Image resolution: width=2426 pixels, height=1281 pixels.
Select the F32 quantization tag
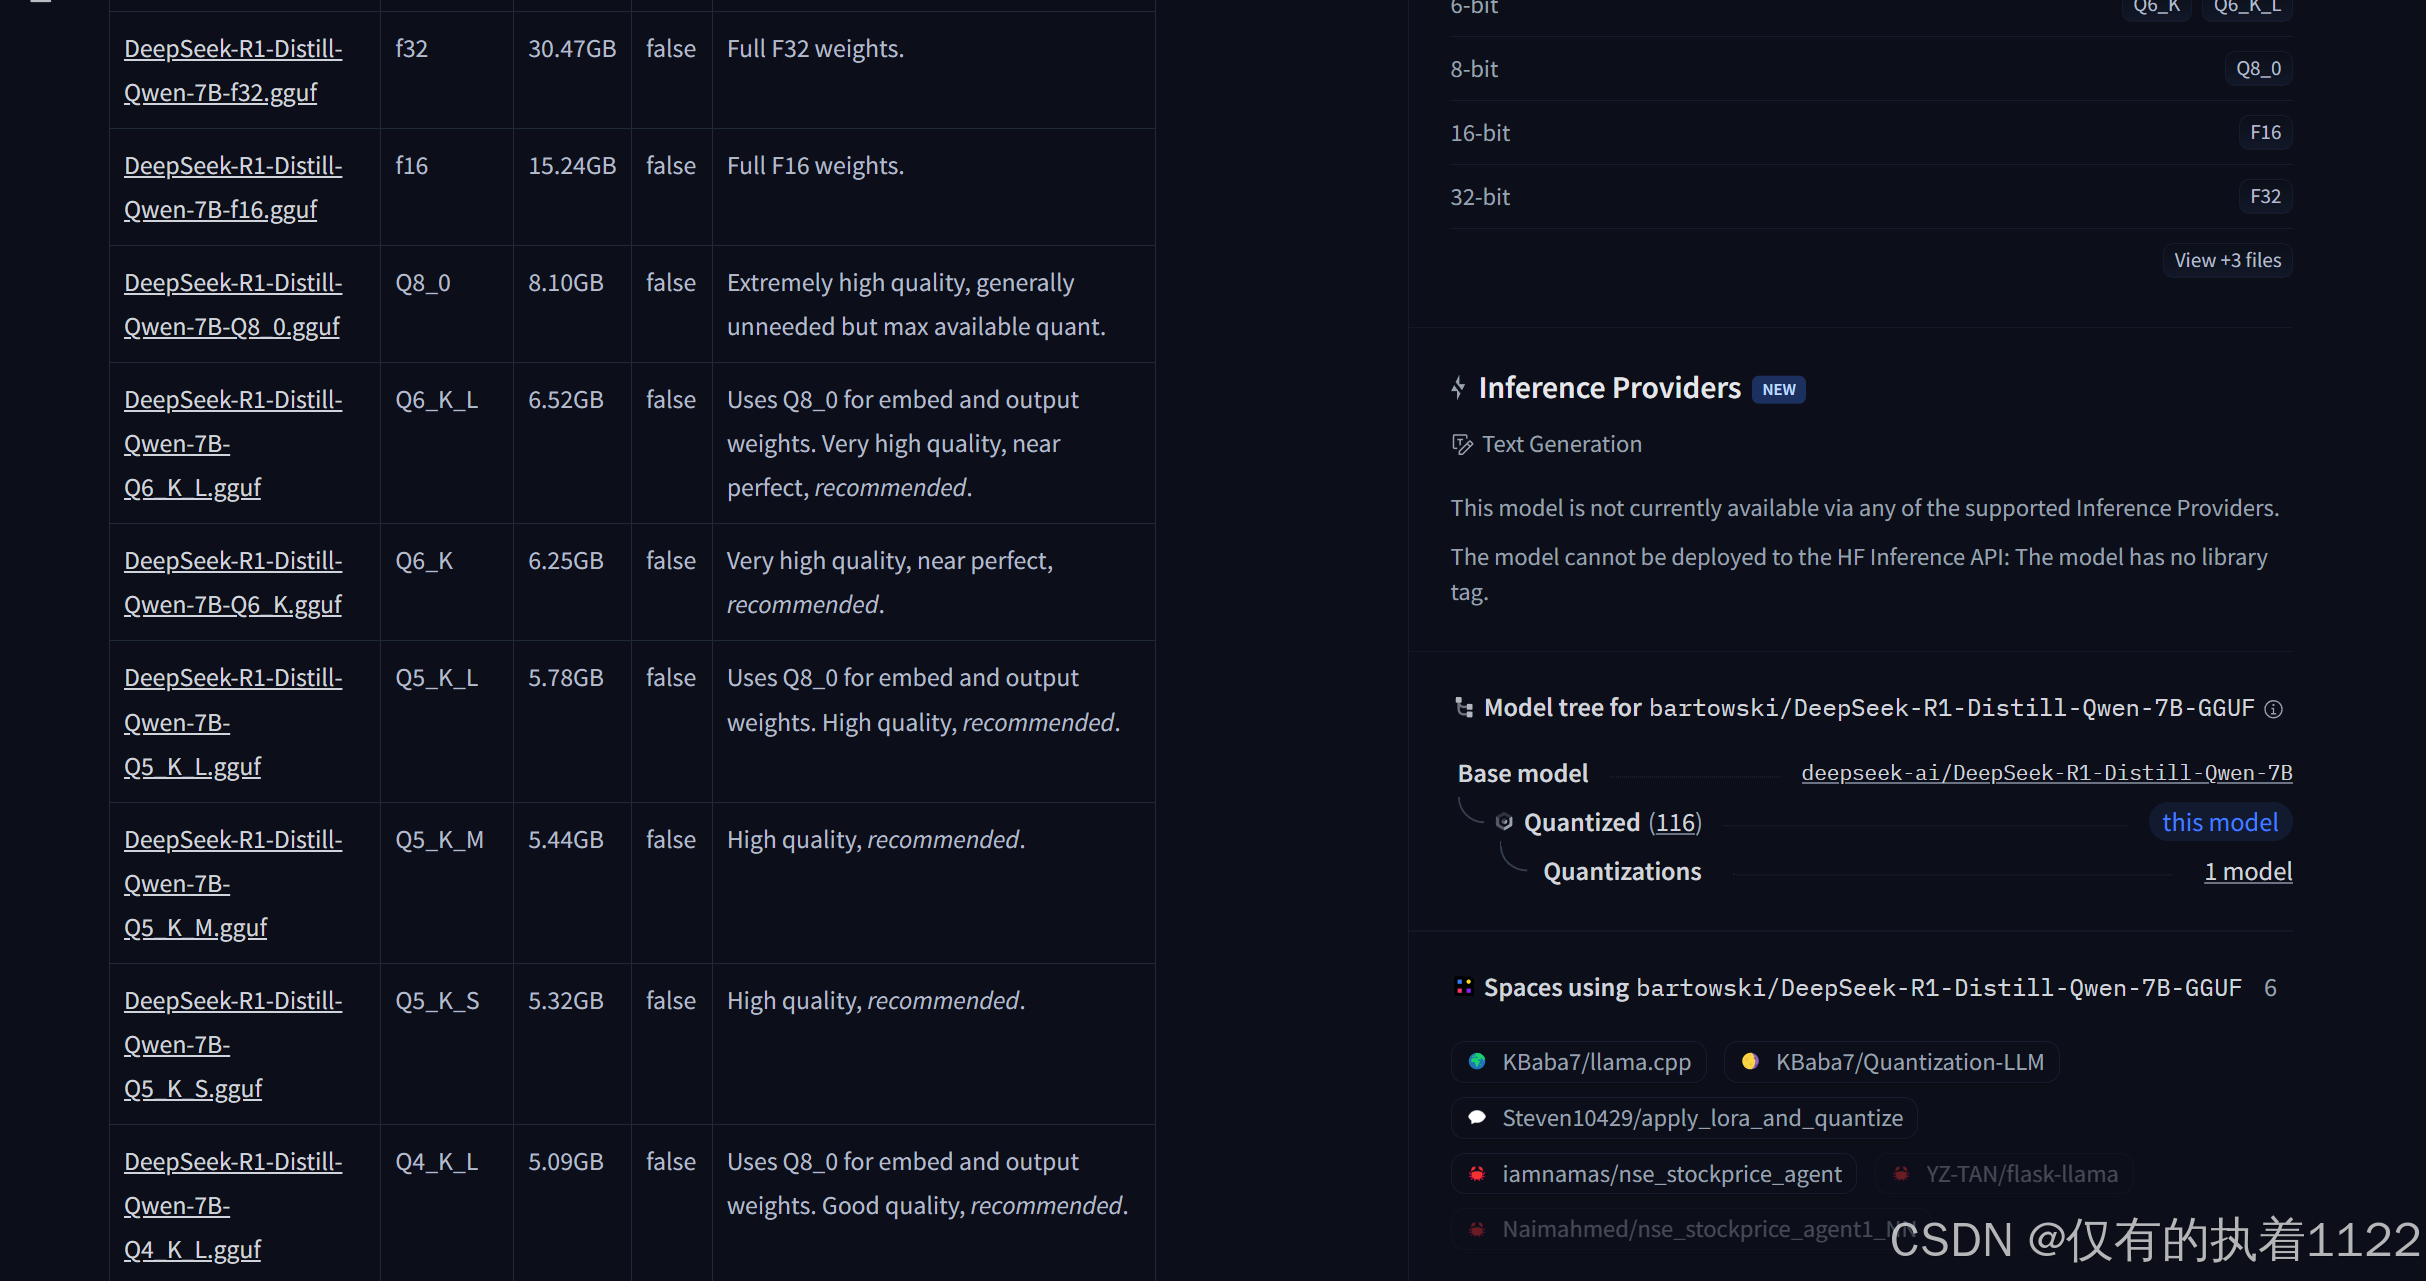(2265, 197)
